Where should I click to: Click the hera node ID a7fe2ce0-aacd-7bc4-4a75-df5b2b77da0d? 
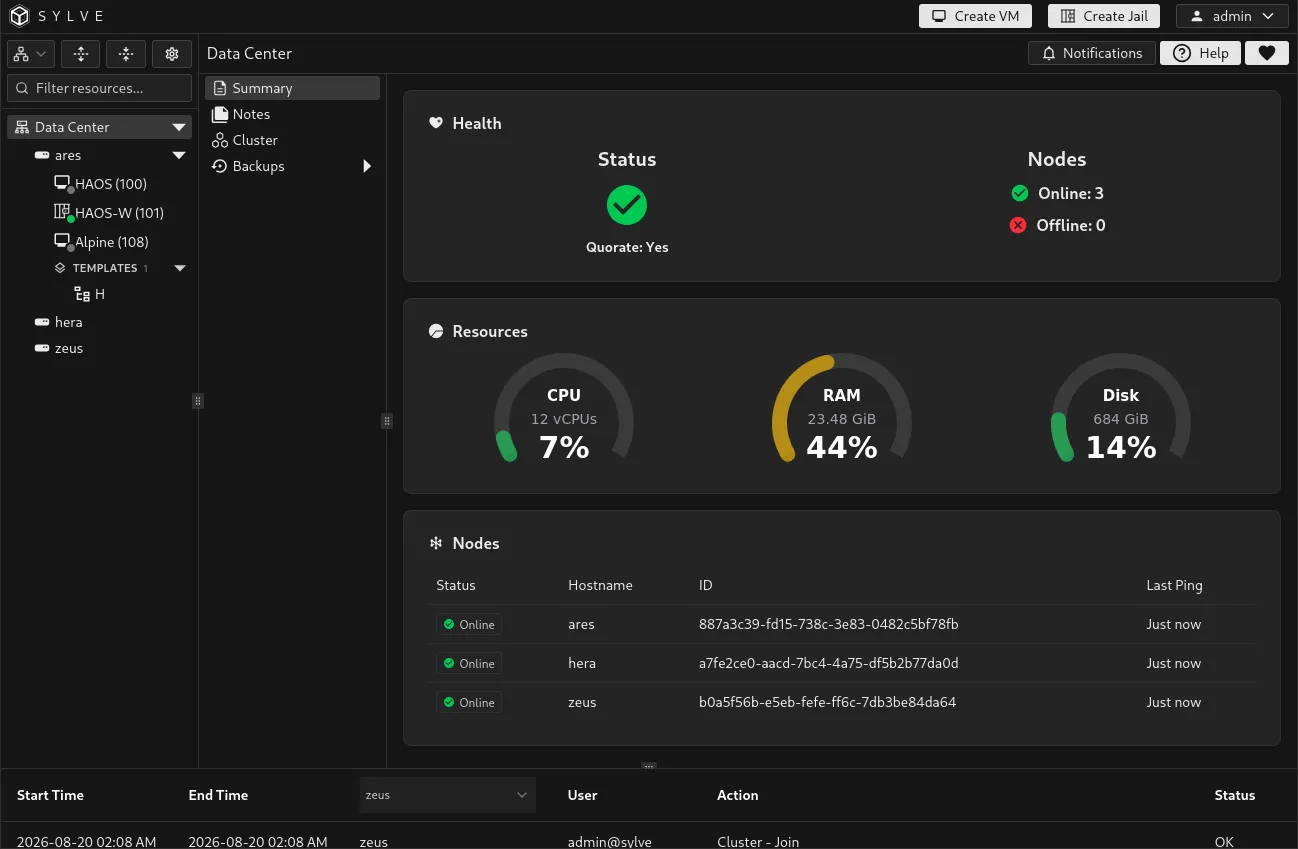point(828,663)
